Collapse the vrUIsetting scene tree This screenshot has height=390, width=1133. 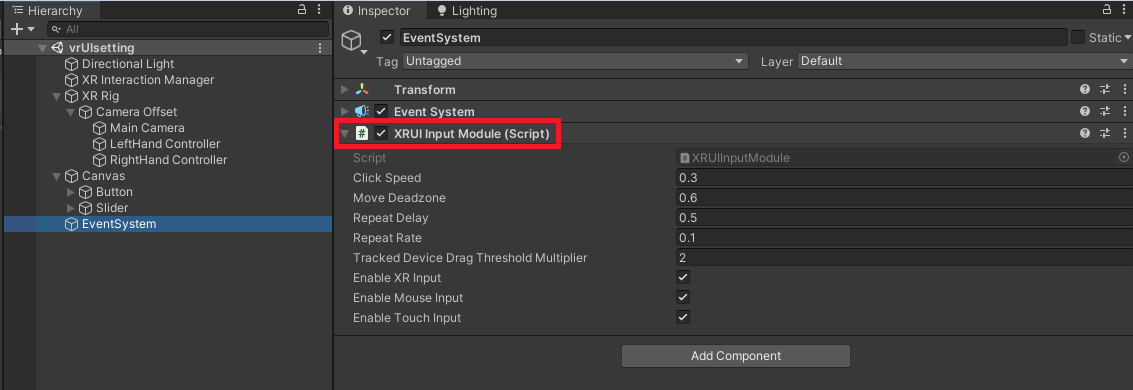[x=43, y=48]
